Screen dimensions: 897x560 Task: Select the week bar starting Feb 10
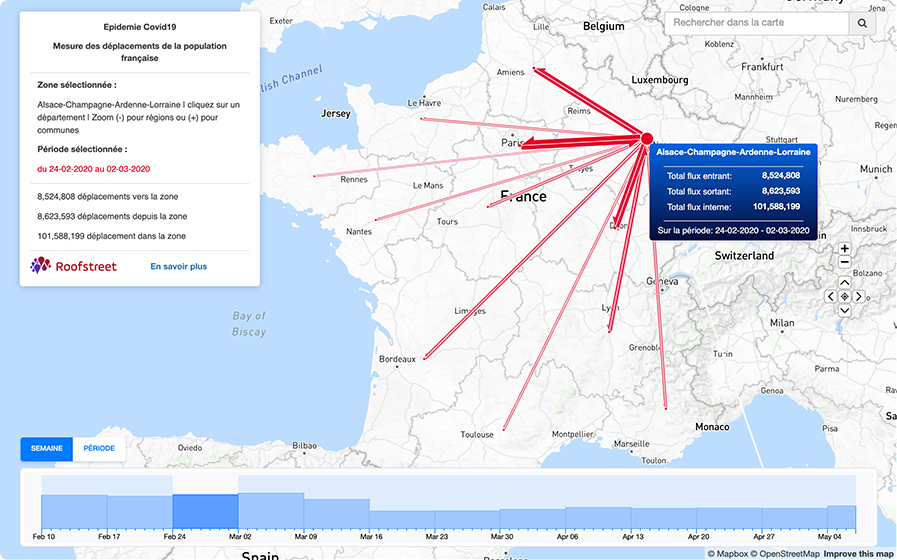74,512
